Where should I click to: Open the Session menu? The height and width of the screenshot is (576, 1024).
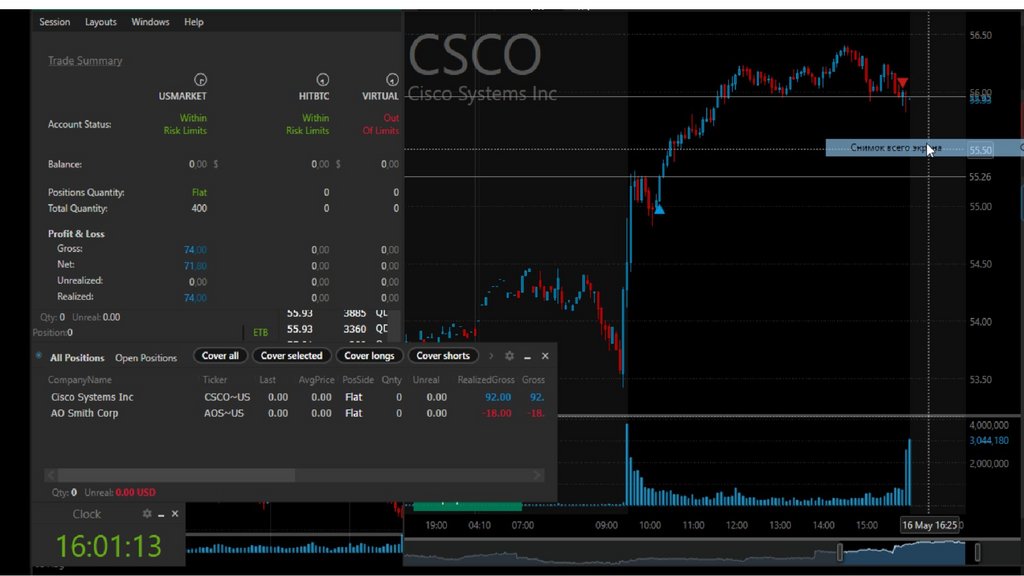coord(54,22)
